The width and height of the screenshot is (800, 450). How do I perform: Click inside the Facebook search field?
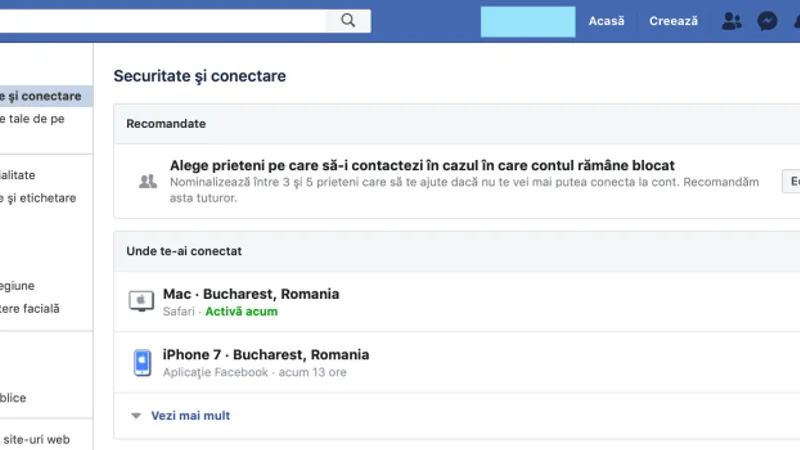coord(162,21)
